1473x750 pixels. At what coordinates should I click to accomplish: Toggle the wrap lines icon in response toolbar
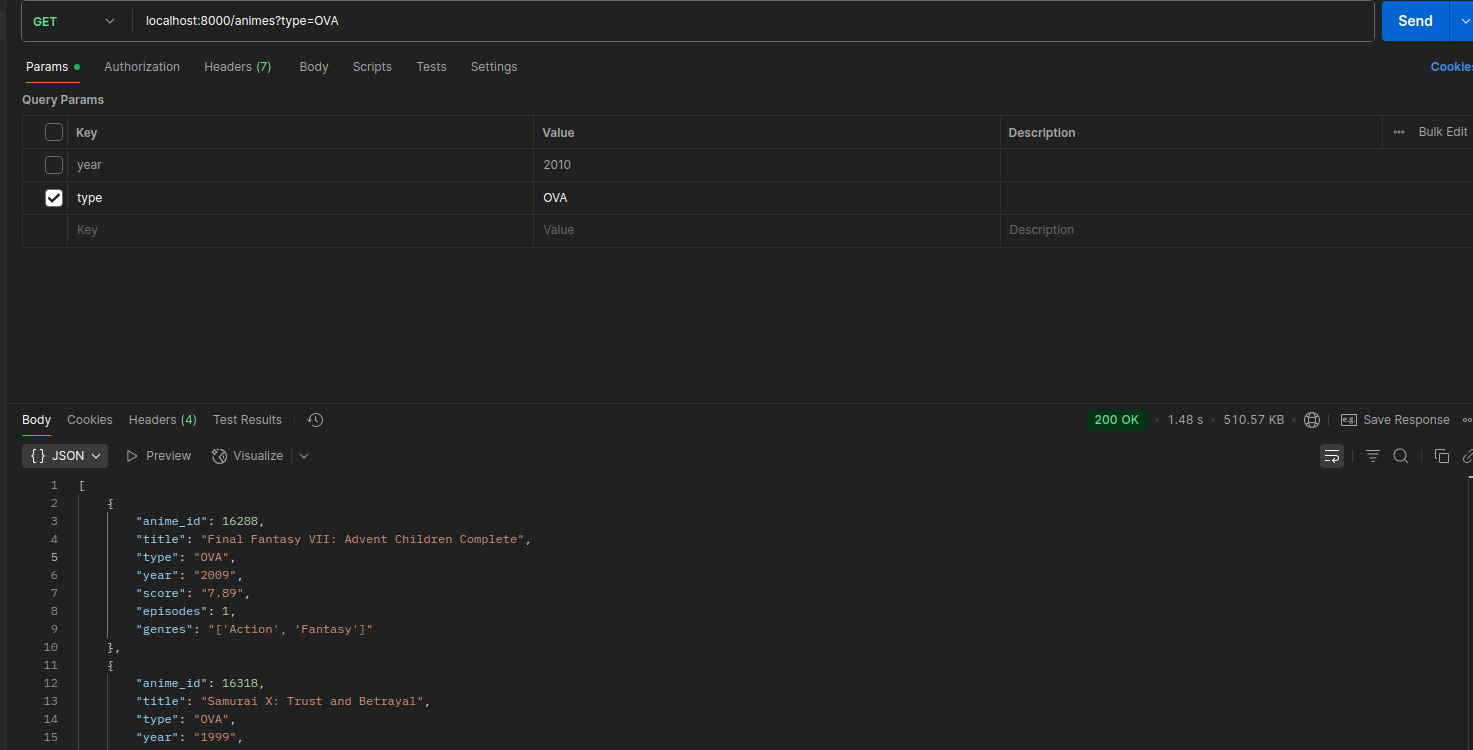click(1331, 456)
